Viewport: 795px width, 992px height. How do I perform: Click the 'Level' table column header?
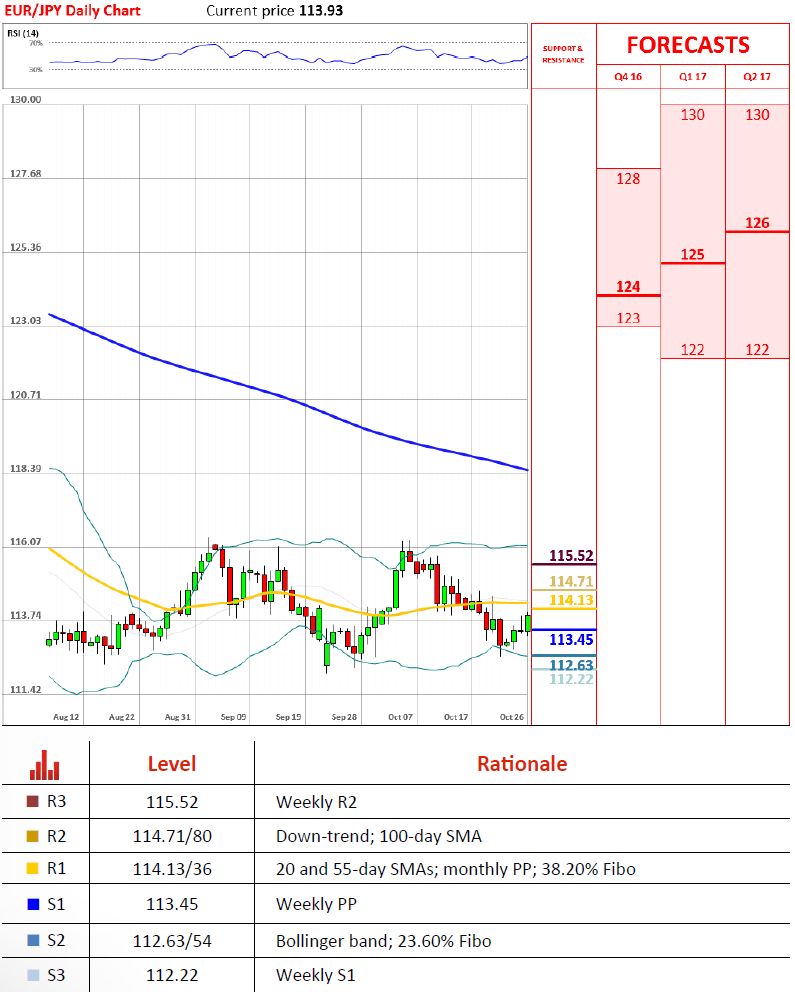pyautogui.click(x=171, y=764)
